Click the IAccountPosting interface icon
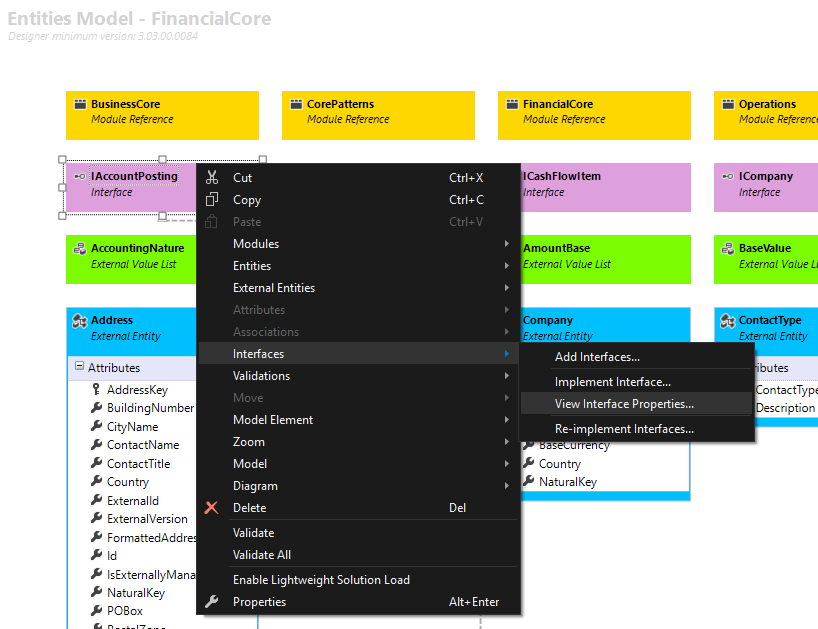The height and width of the screenshot is (629, 818). pos(80,176)
